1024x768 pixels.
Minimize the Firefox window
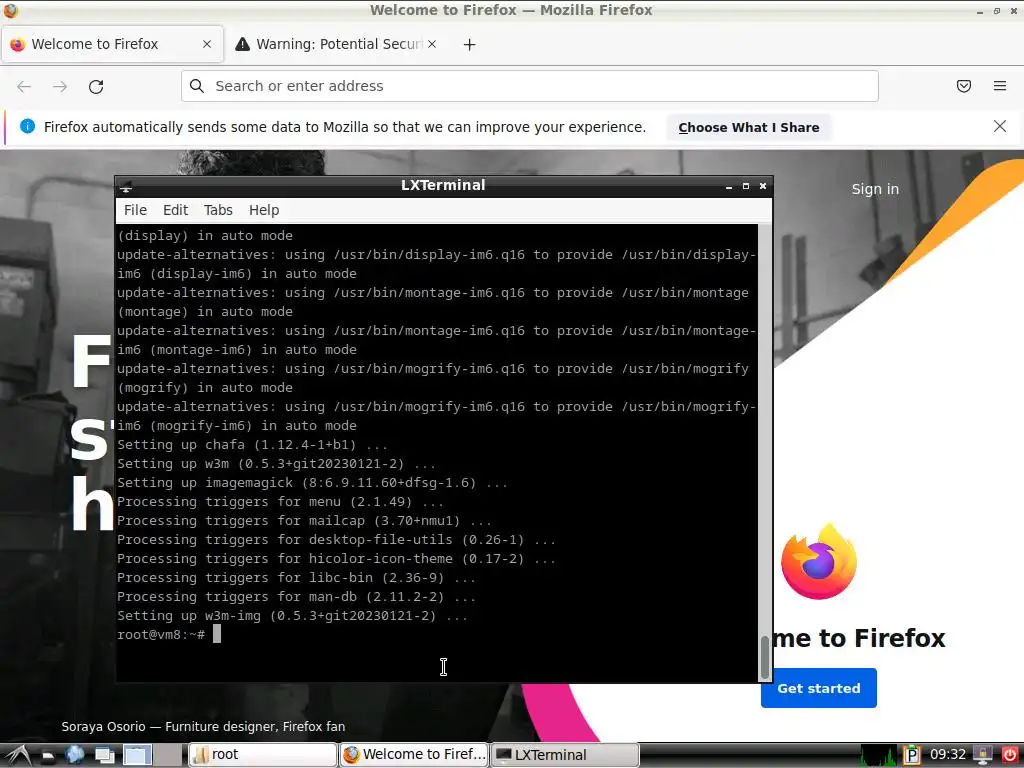point(980,11)
